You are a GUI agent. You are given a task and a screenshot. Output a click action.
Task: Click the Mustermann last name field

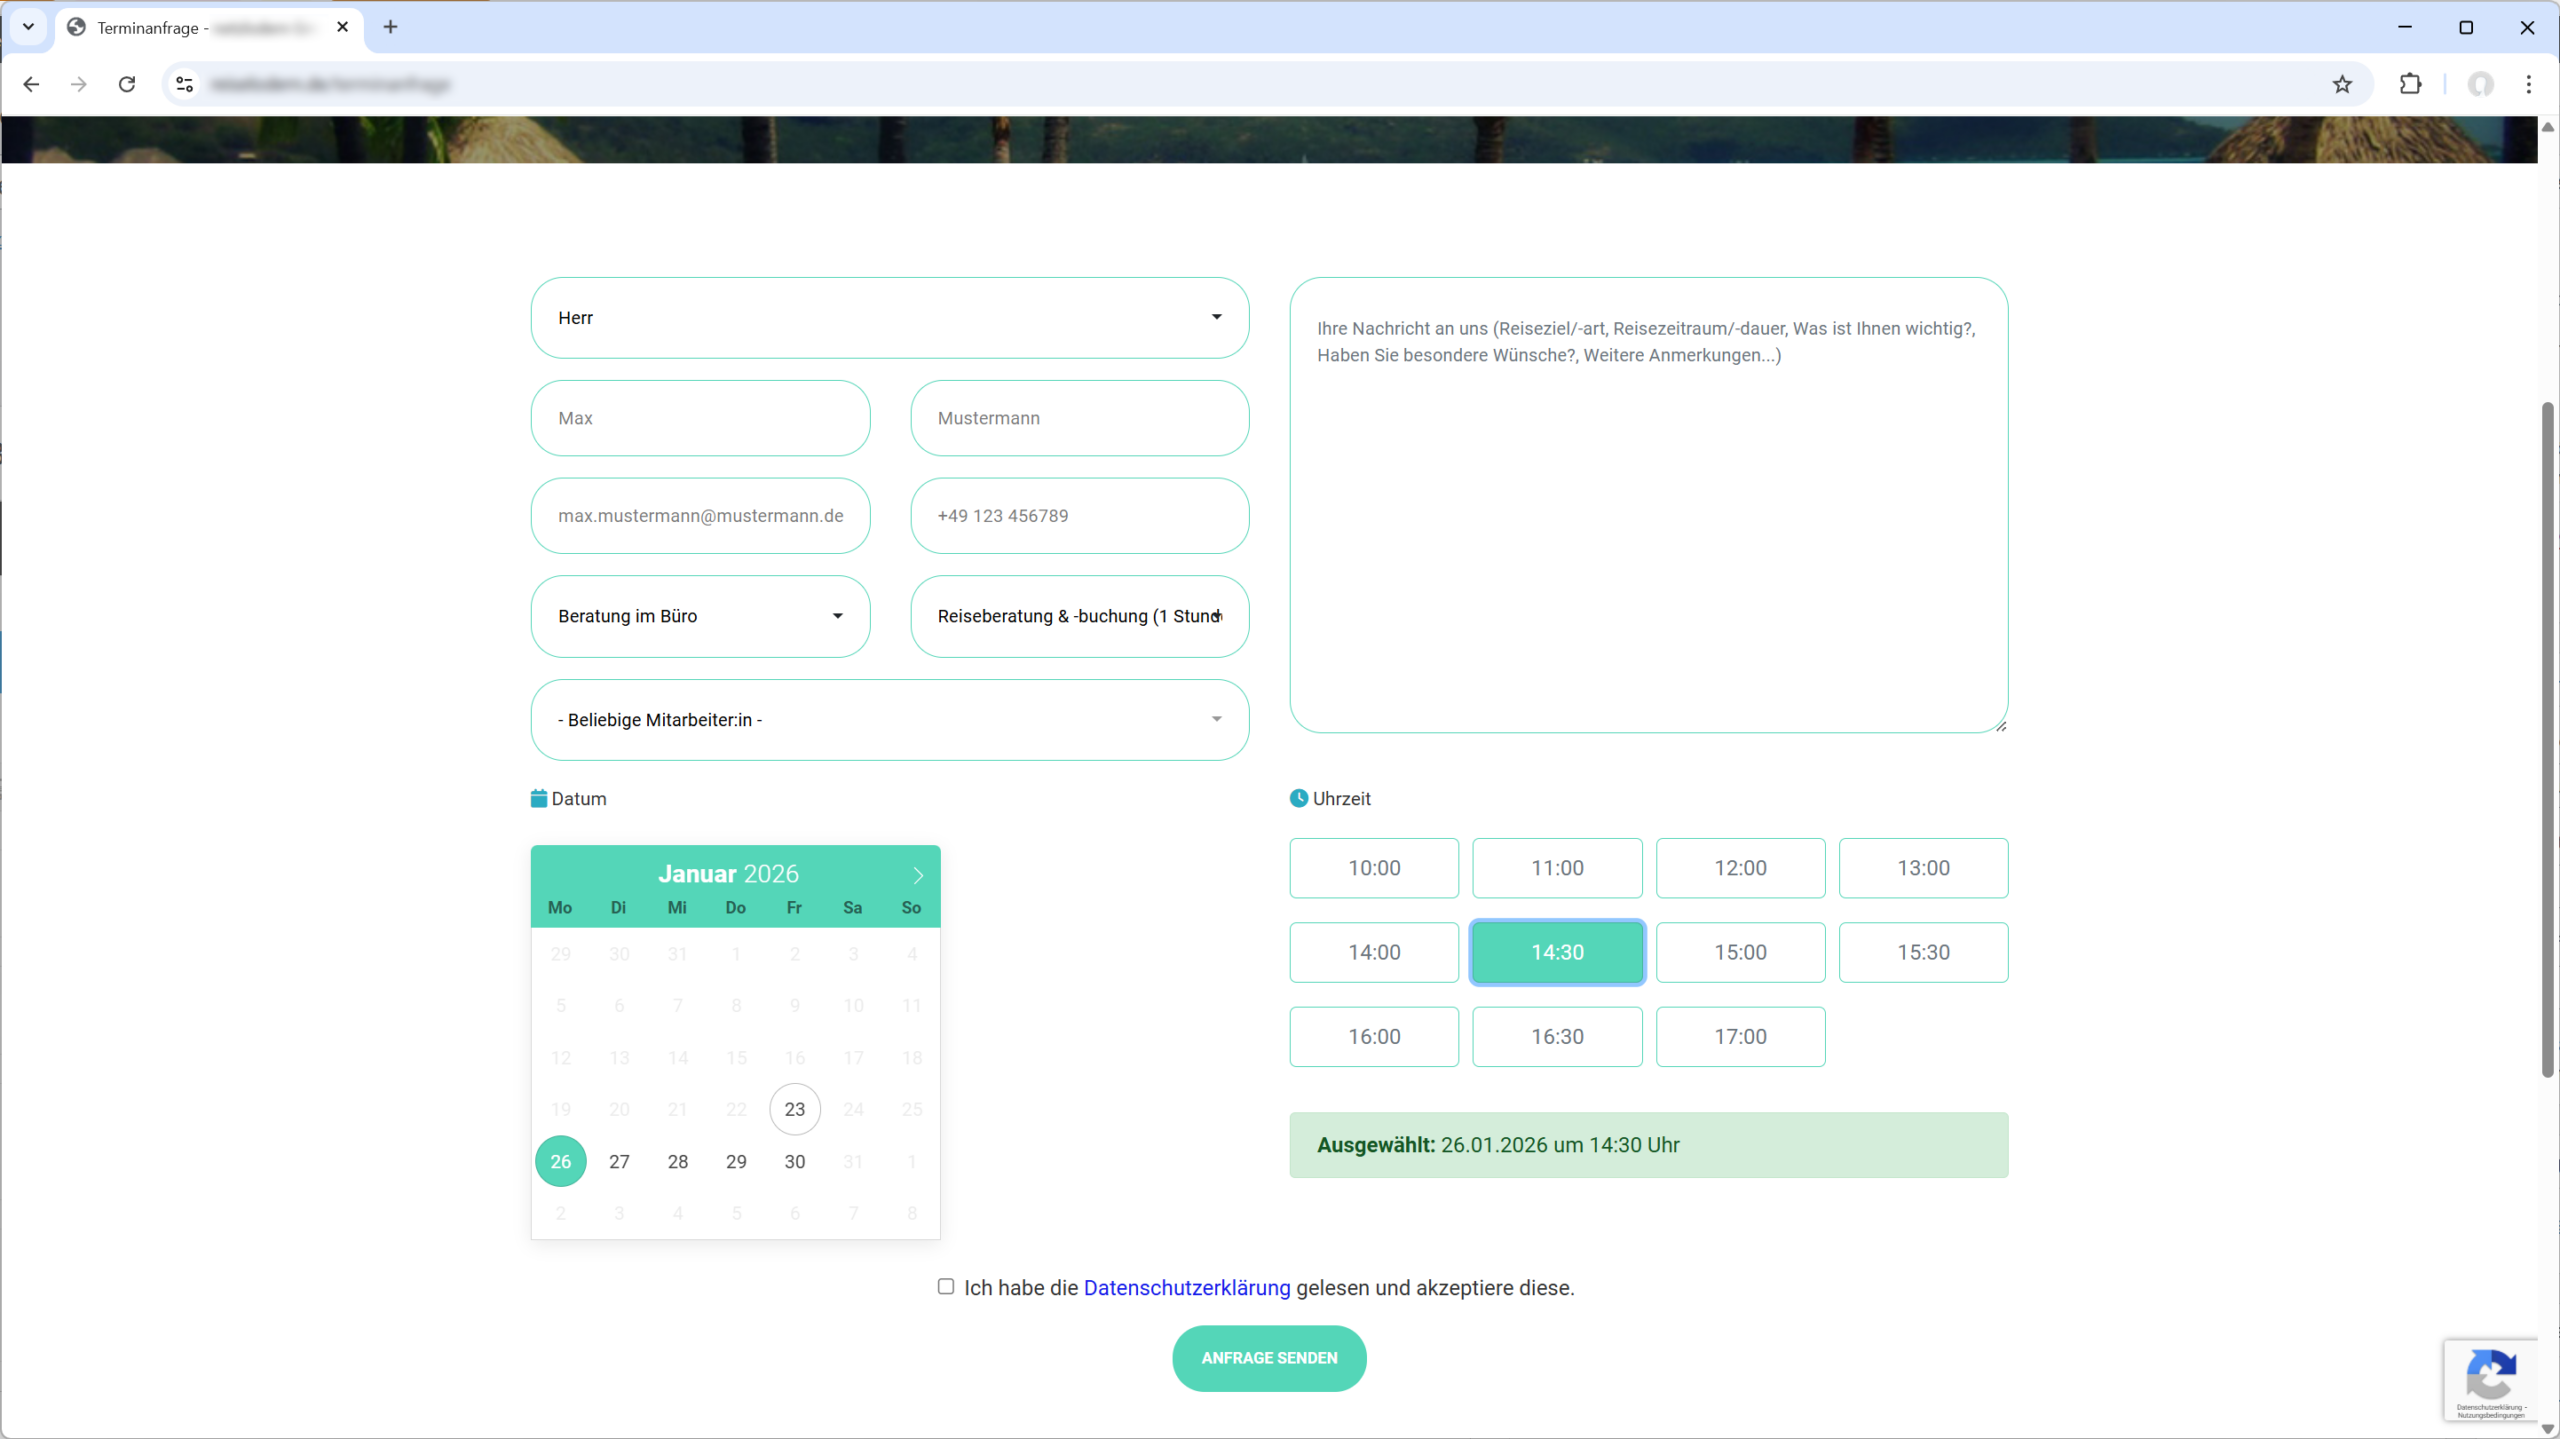tap(1079, 418)
